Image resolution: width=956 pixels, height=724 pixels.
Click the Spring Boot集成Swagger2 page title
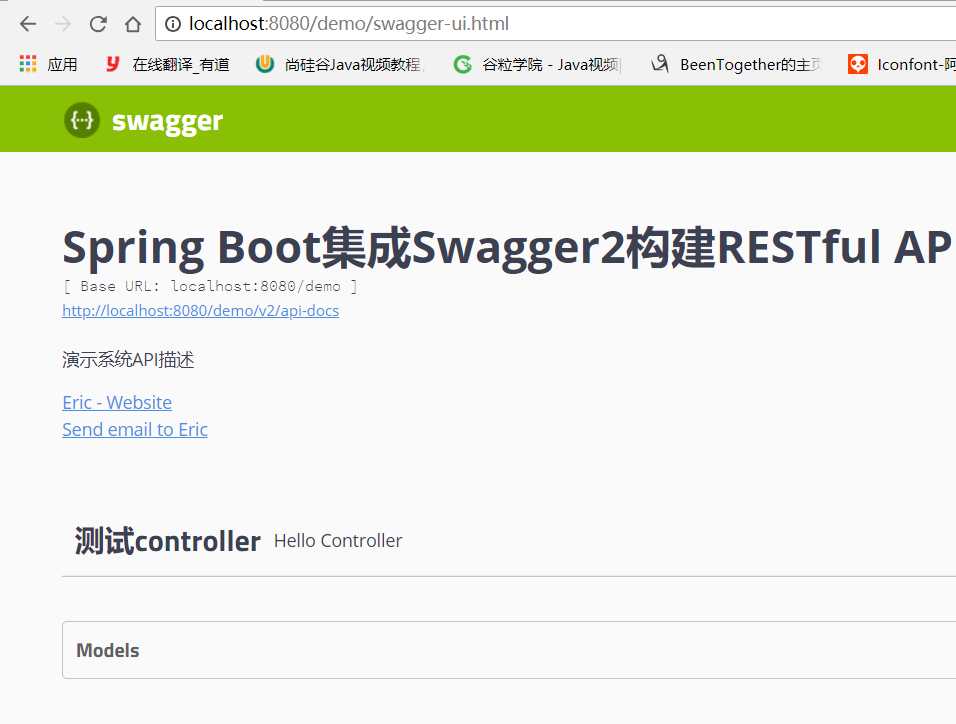tap(507, 248)
